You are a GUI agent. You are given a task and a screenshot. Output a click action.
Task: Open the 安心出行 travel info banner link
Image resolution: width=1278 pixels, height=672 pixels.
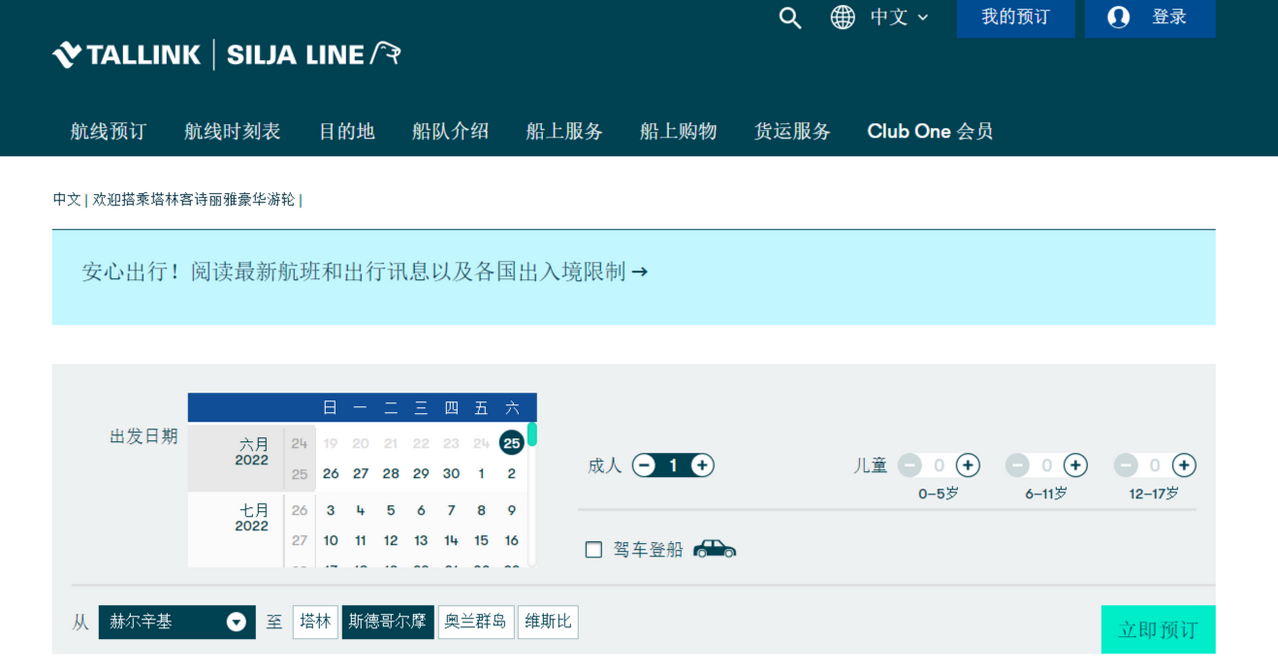click(365, 272)
